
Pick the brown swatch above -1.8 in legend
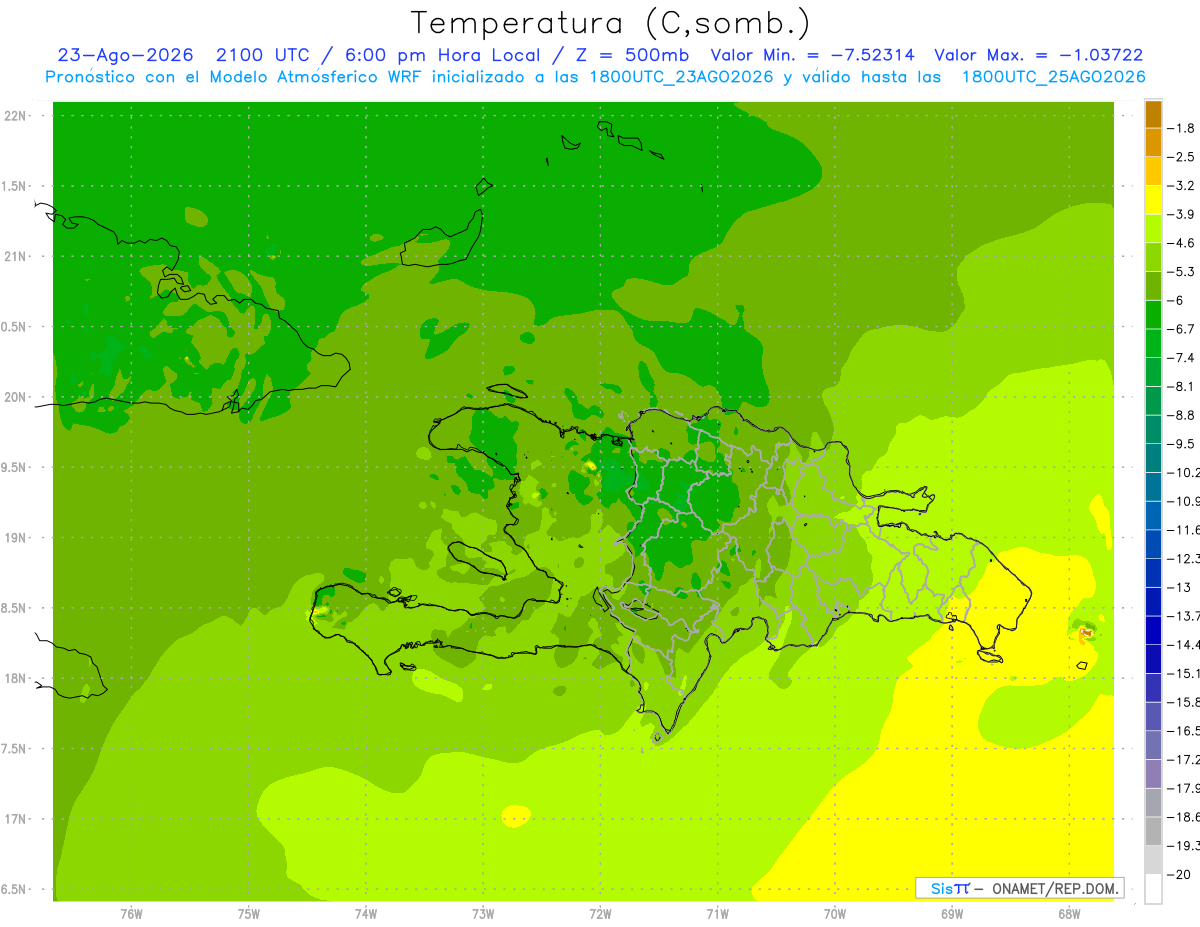(x=1154, y=115)
